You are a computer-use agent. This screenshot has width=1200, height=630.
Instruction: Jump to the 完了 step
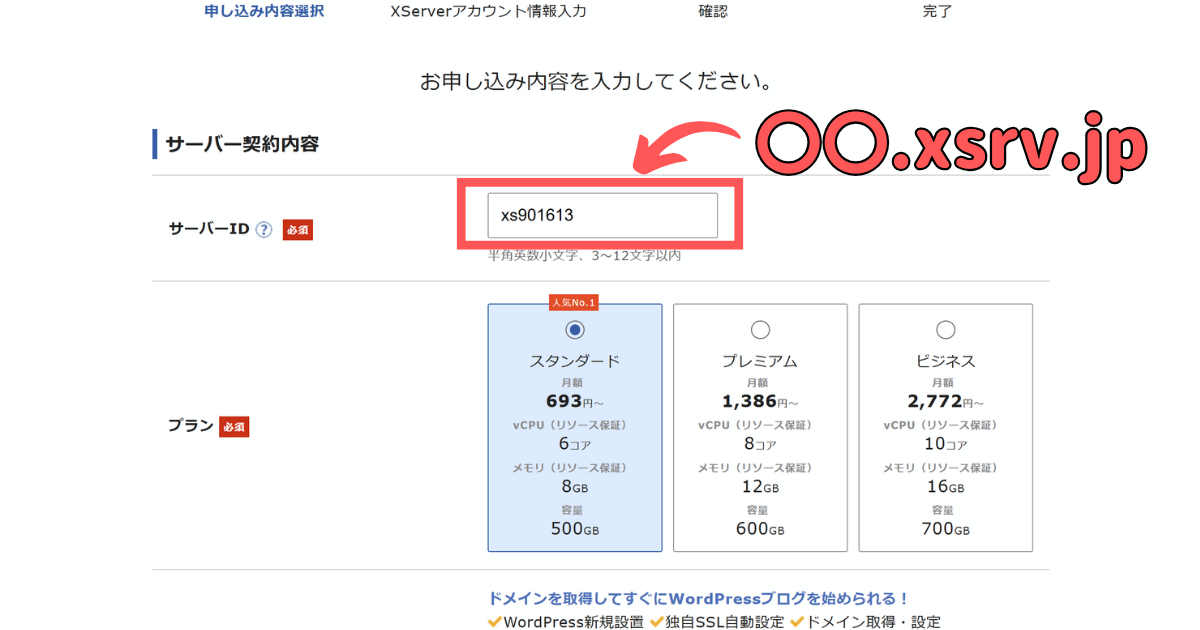(937, 12)
